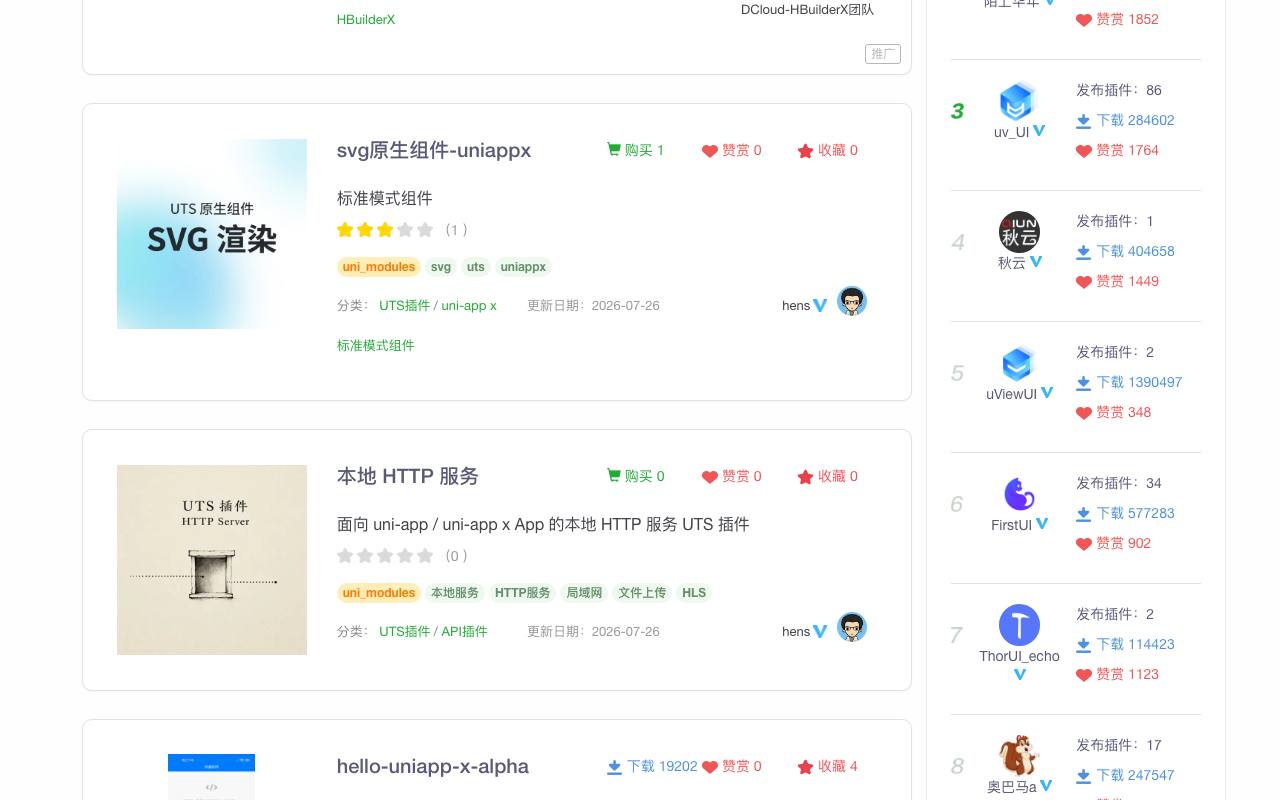The height and width of the screenshot is (800, 1280).
Task: Open the 本地 HTTP 服务 plugin title
Action: (x=408, y=476)
